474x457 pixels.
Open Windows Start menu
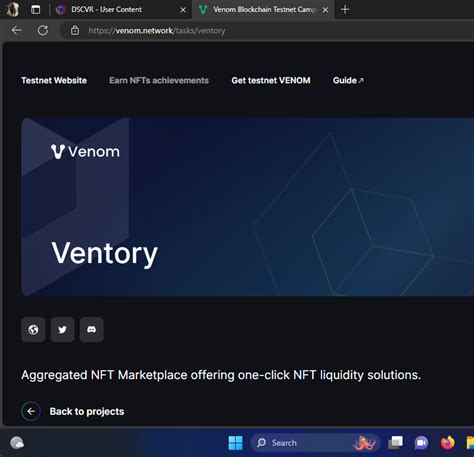[x=235, y=443]
